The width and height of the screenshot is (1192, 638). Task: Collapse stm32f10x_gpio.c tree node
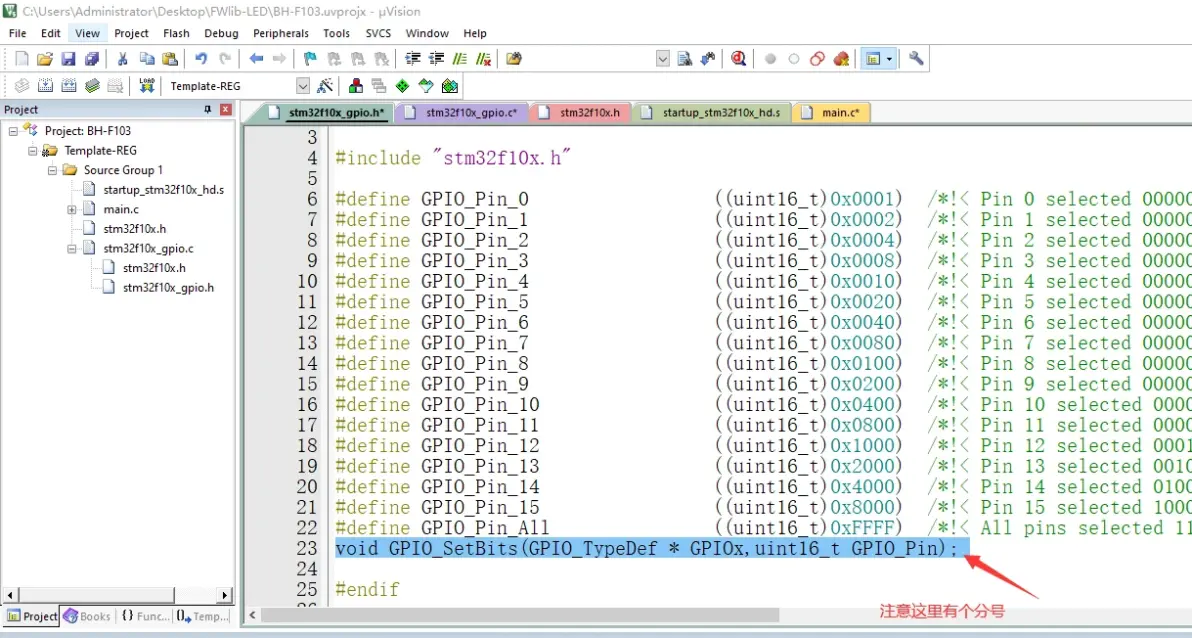pos(71,249)
